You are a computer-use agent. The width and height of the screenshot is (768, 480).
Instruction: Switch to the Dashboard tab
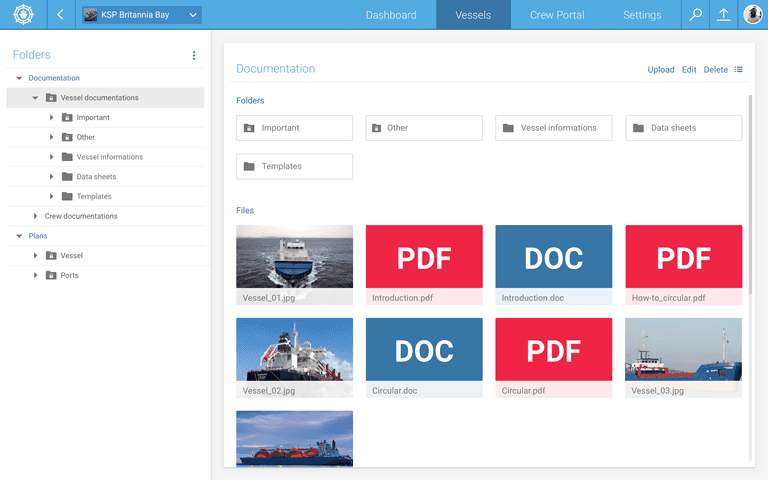click(391, 15)
